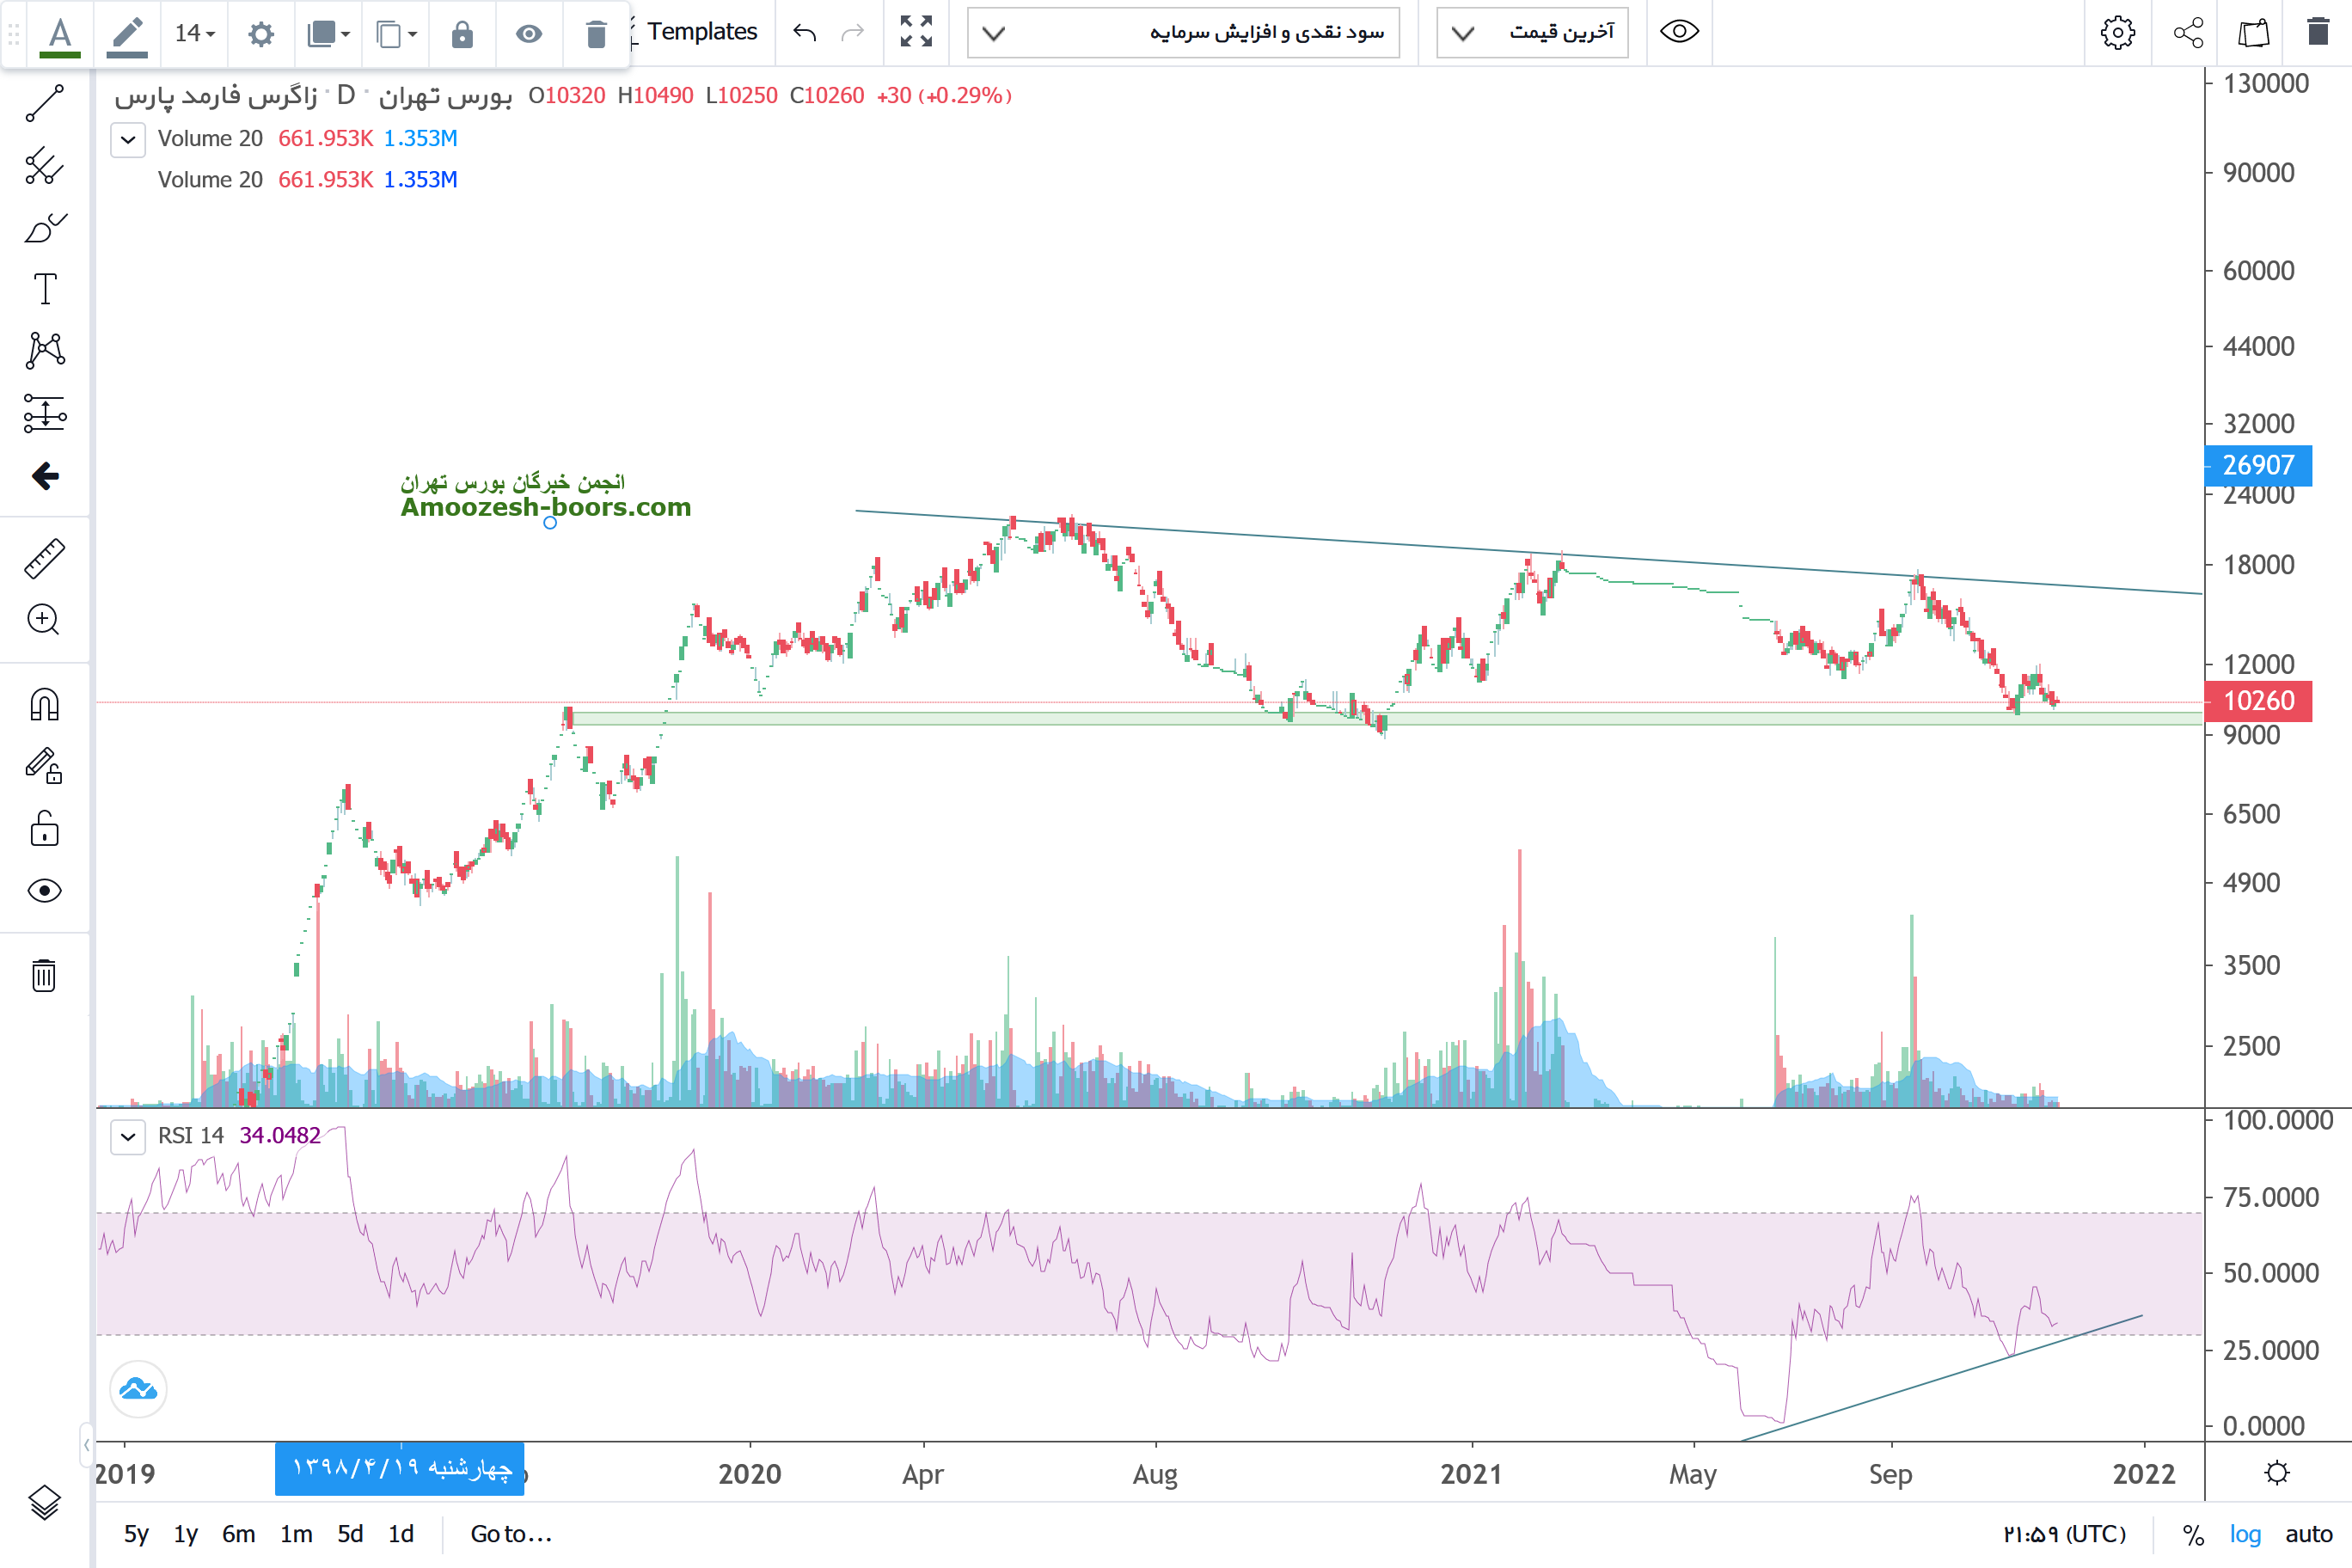Select the pitchfork tool

click(44, 166)
